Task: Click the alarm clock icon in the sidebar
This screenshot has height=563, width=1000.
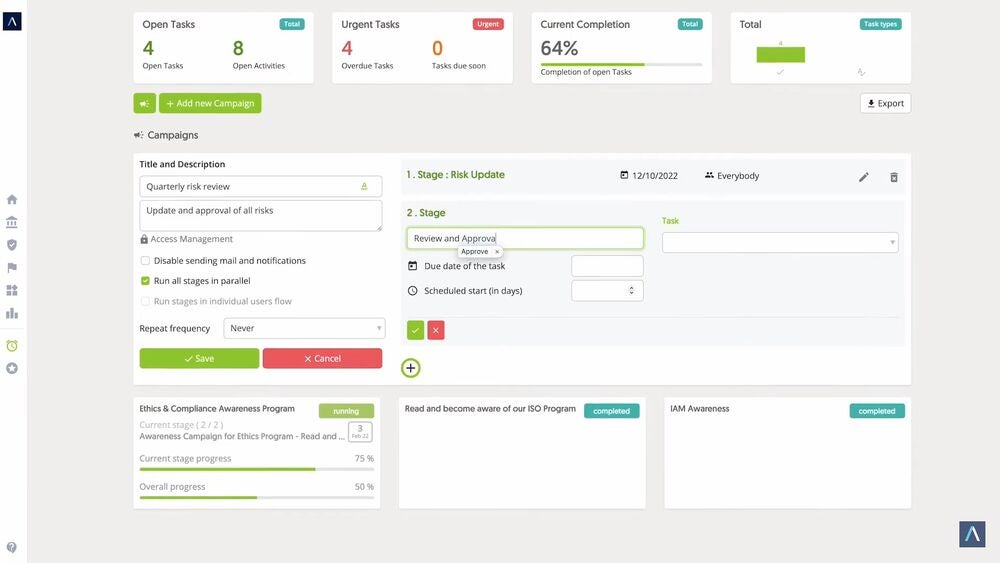Action: pos(12,346)
